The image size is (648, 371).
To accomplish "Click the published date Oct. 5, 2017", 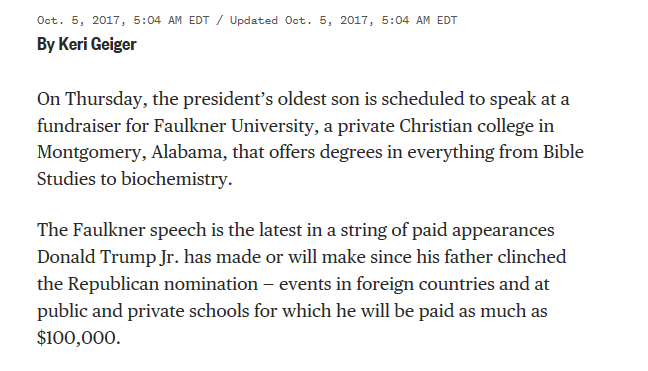I will pyautogui.click(x=81, y=20).
